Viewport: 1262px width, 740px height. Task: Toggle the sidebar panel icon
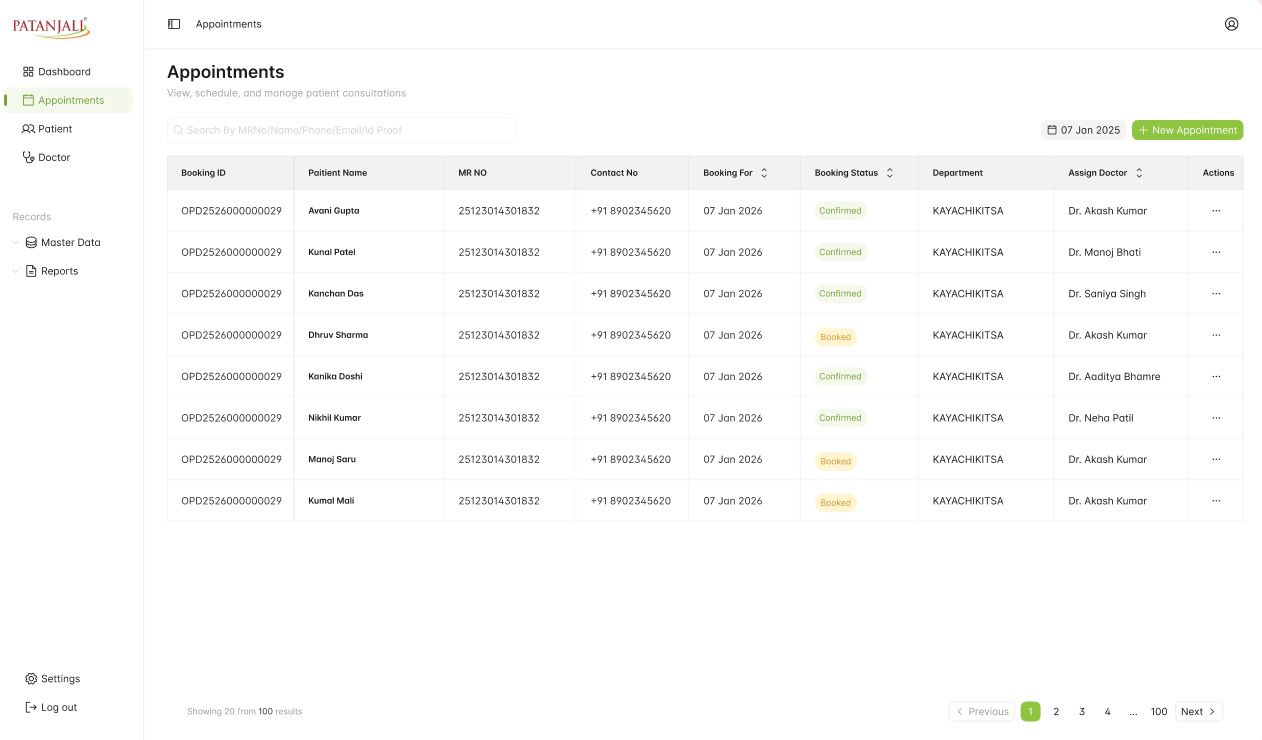pyautogui.click(x=174, y=24)
